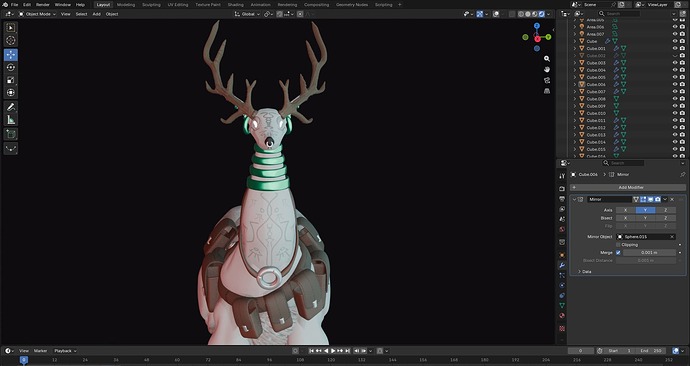
Task: Select the Cursor tool in the toolbar
Action: click(11, 40)
